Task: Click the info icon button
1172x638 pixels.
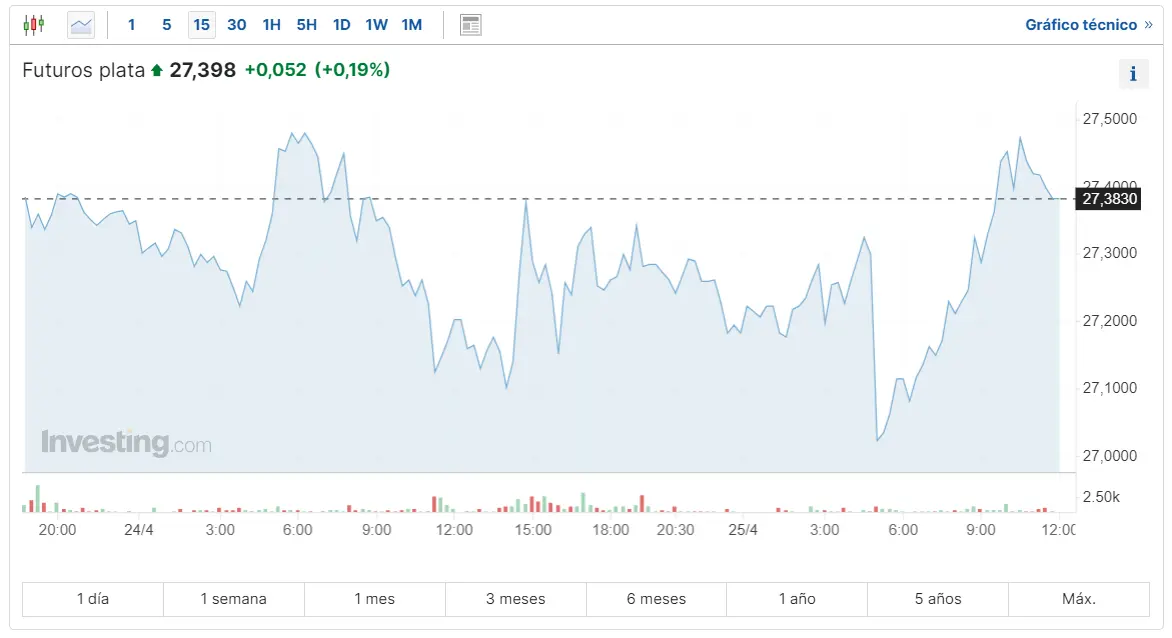Action: [1133, 74]
